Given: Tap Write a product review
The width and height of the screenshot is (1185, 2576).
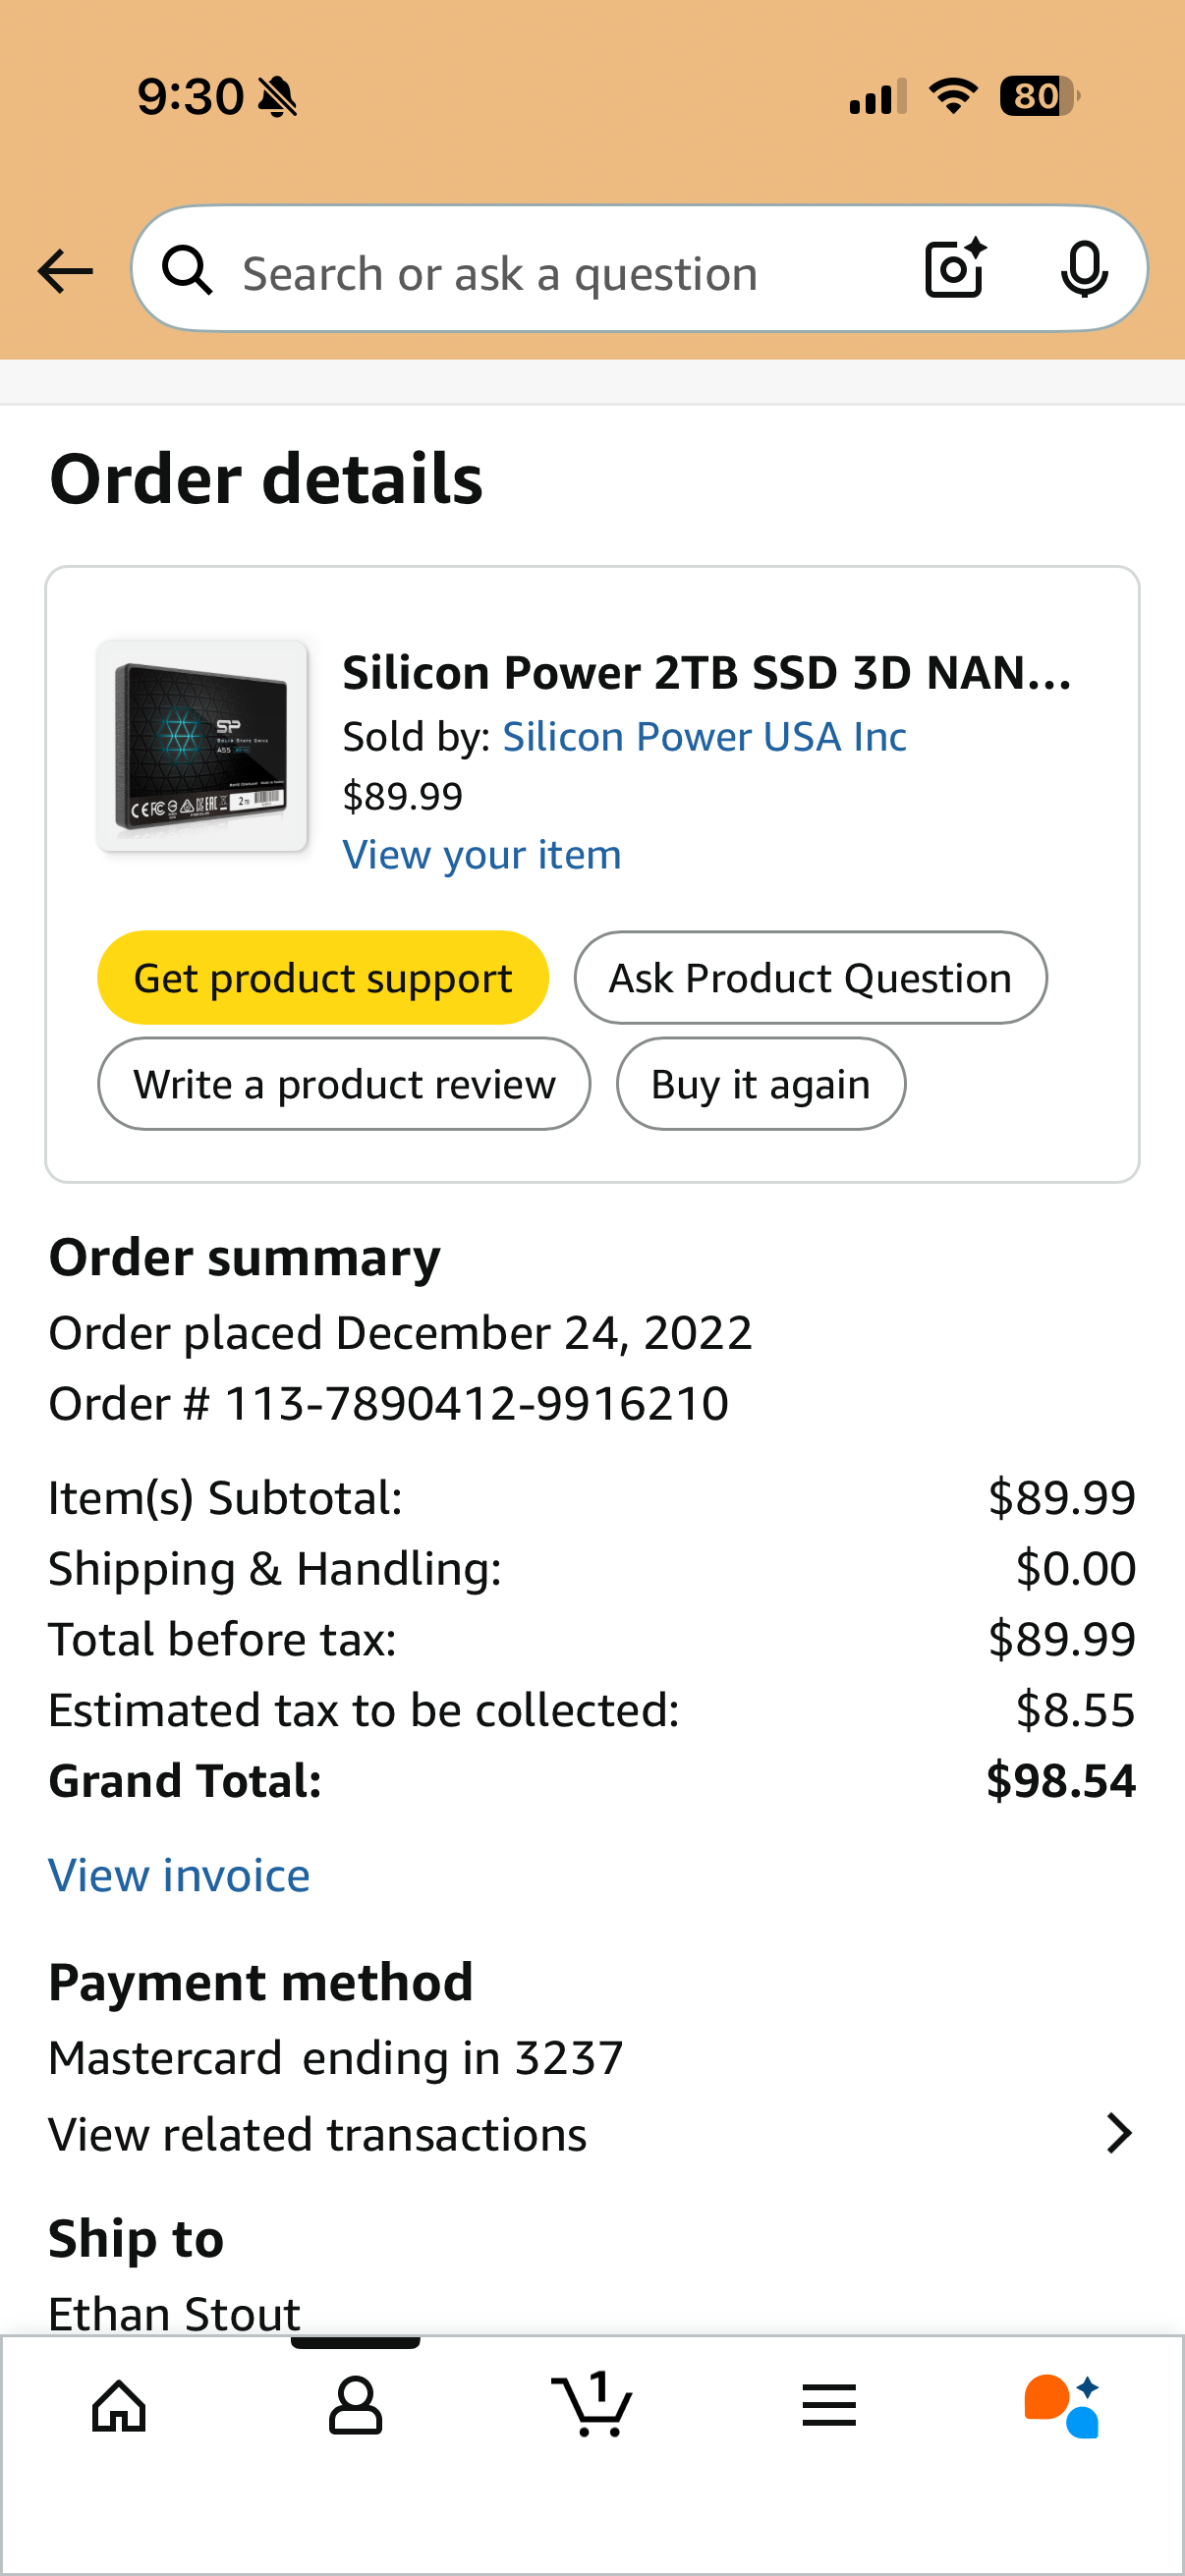Looking at the screenshot, I should (x=344, y=1084).
